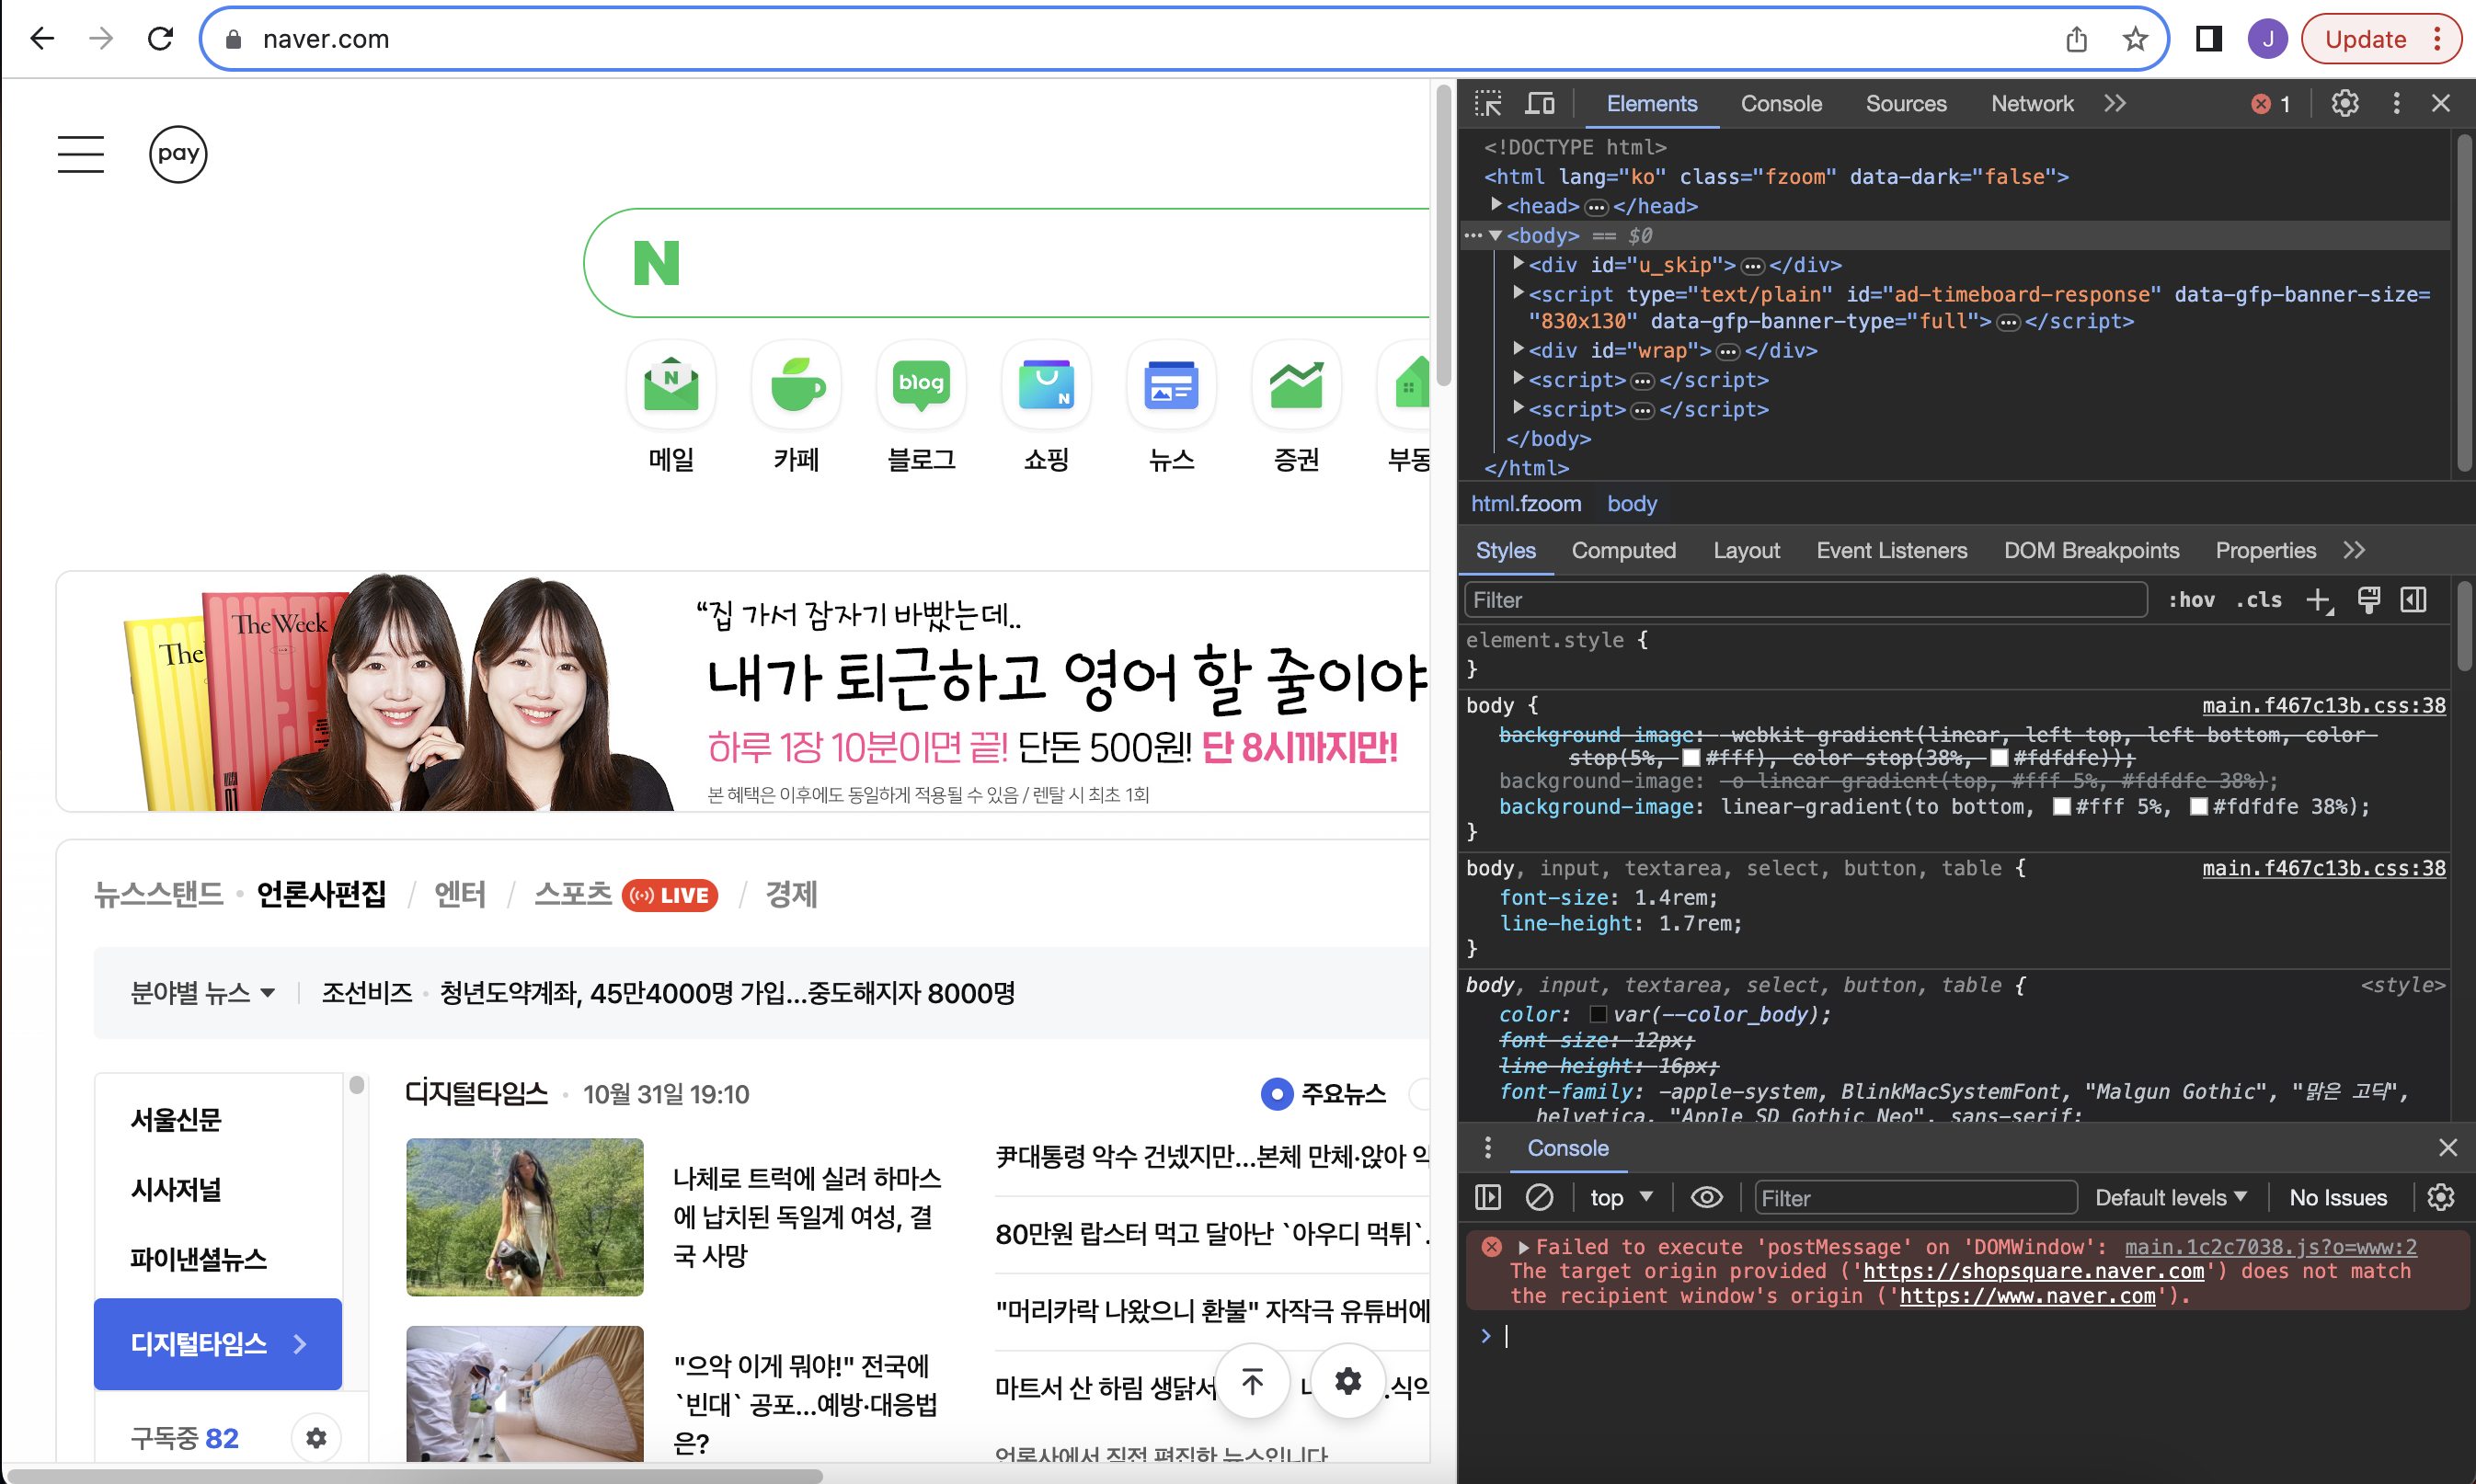Expand the ad-timeboard-response script node
The width and height of the screenshot is (2476, 1484).
1518,293
